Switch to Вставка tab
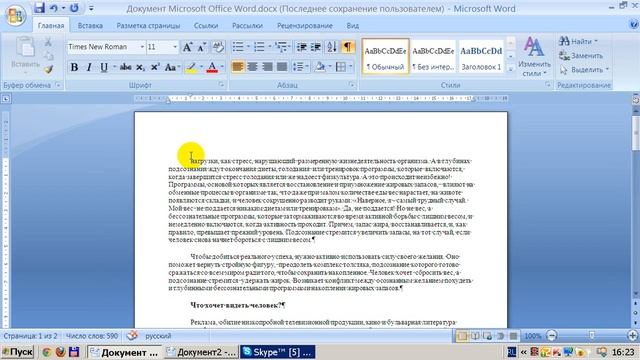Screen dimensions: 640x360 pyautogui.click(x=90, y=25)
